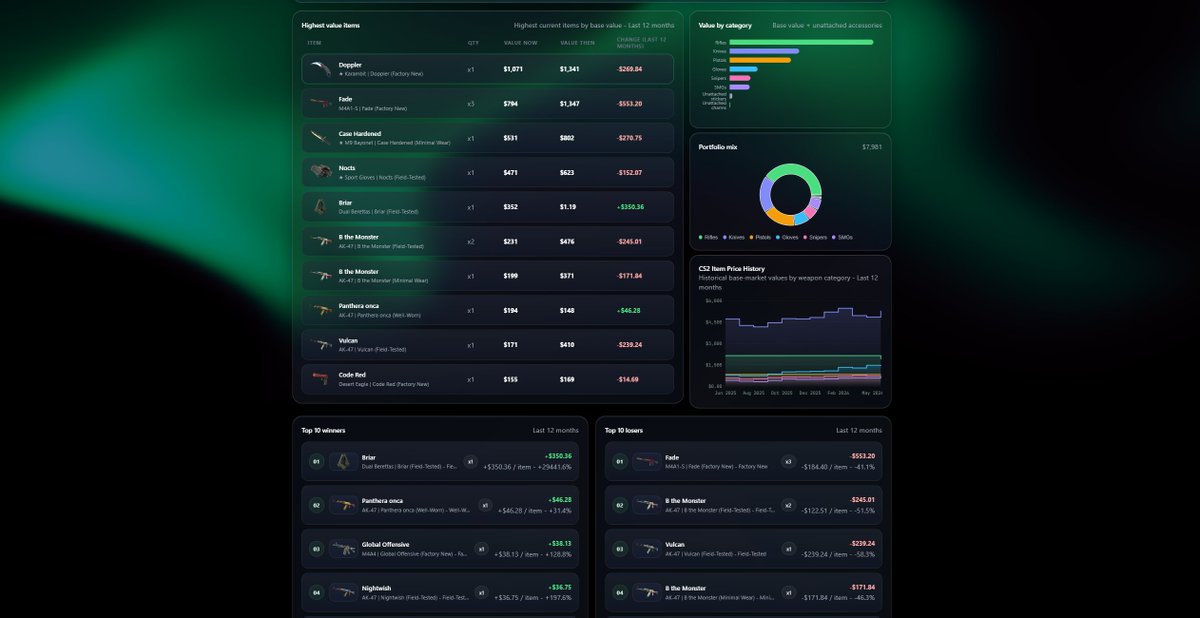Click the $7,981 Portfolio mix total
The width and height of the screenshot is (1200, 618).
[872, 147]
